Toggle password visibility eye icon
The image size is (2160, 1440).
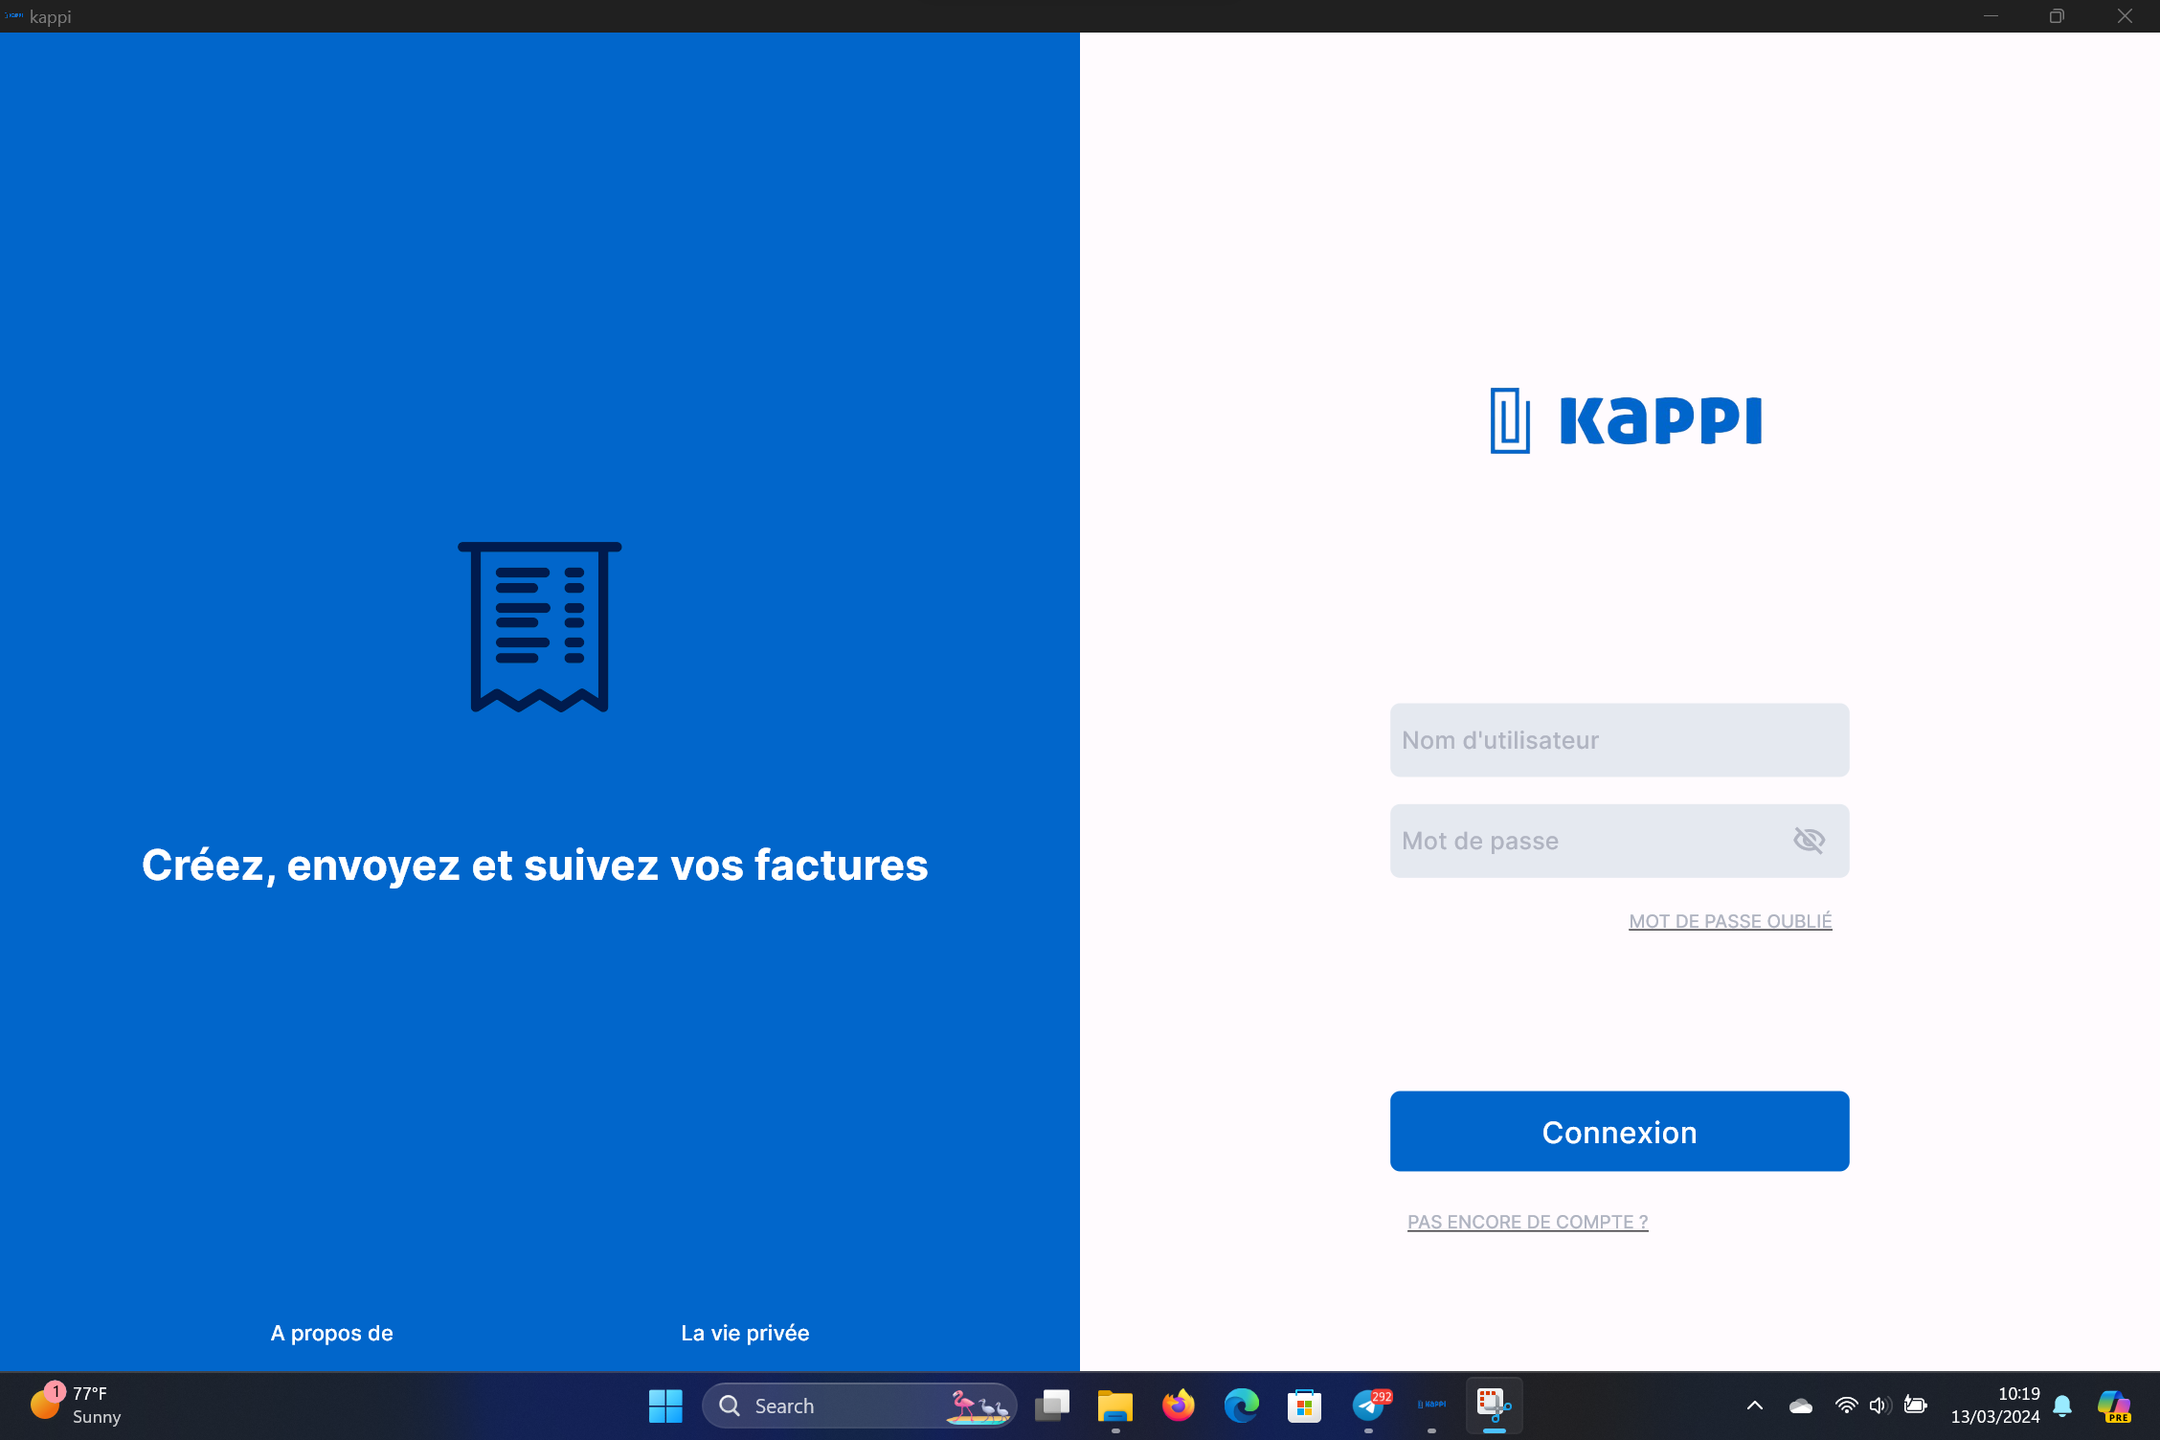point(1808,840)
